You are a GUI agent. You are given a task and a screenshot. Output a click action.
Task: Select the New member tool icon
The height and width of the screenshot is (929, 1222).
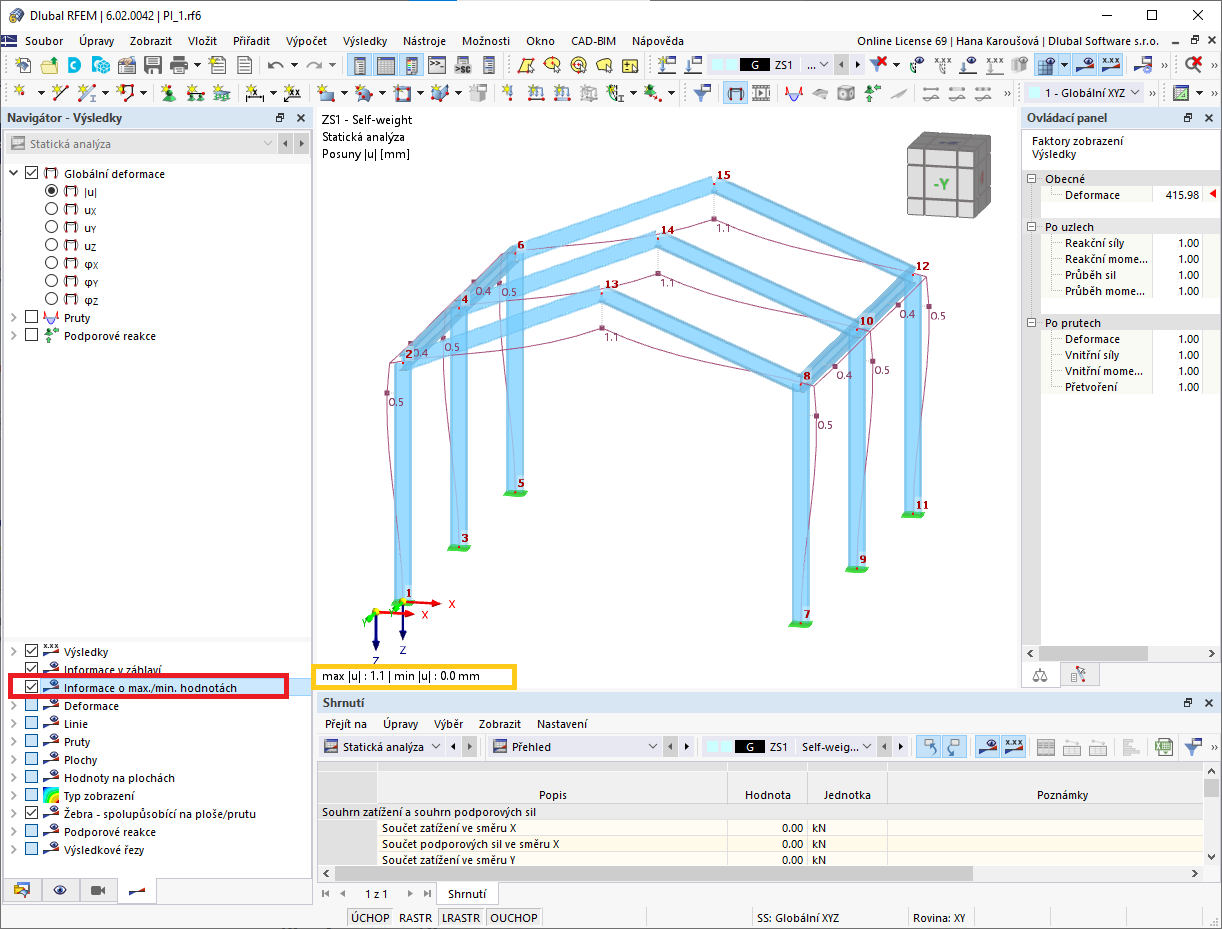click(x=88, y=93)
